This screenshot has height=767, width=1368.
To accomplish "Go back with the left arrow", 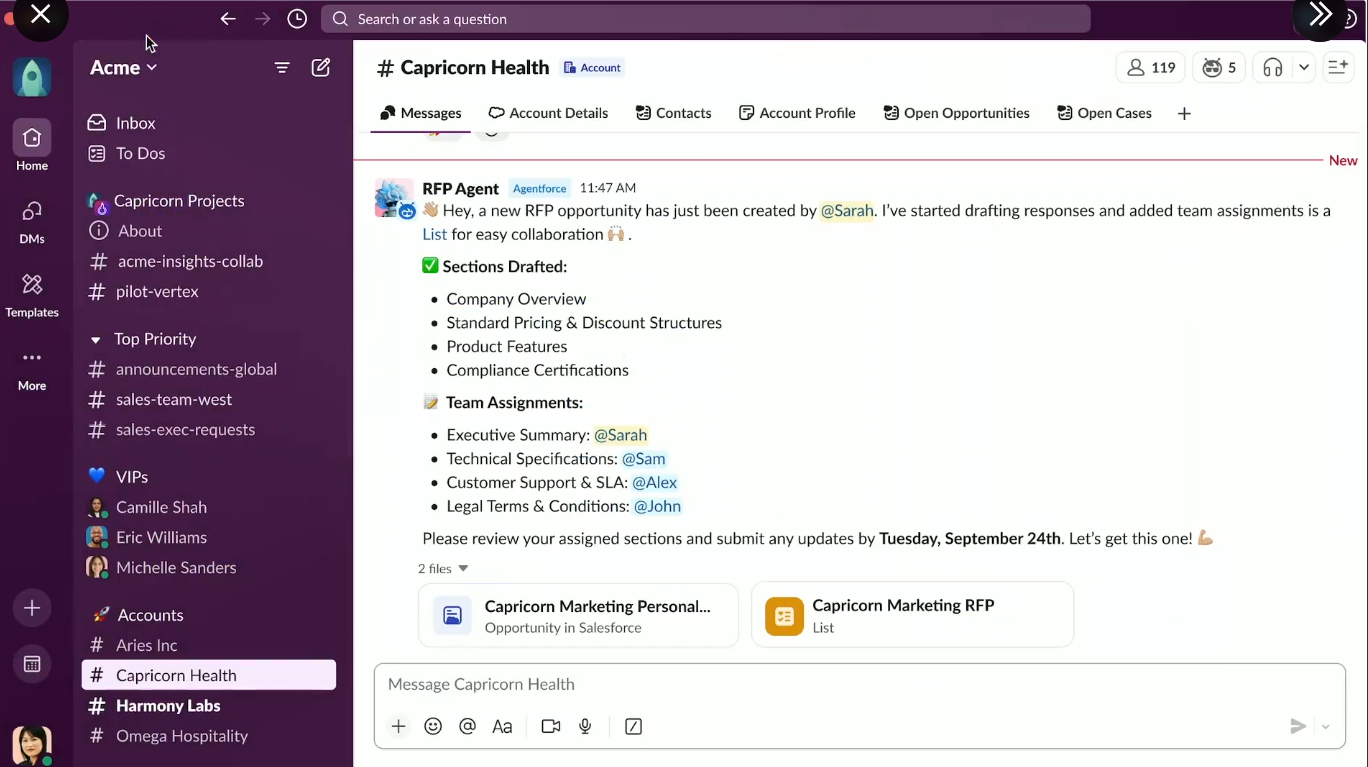I will click(228, 19).
